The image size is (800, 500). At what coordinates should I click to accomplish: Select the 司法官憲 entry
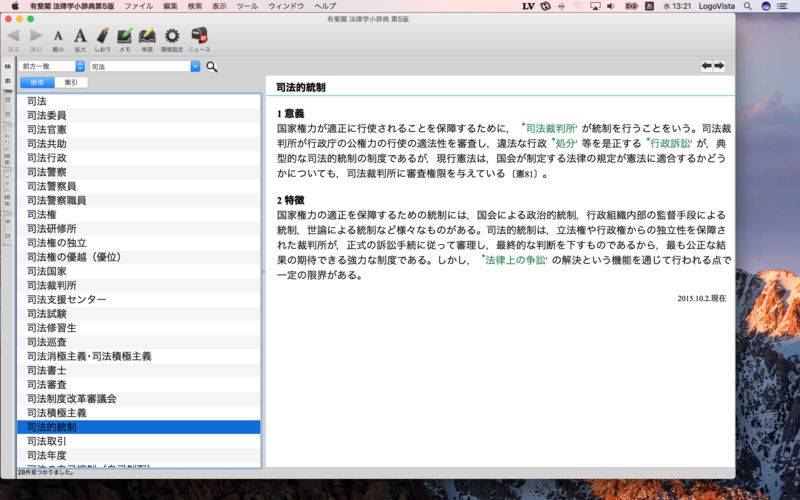pyautogui.click(x=139, y=130)
